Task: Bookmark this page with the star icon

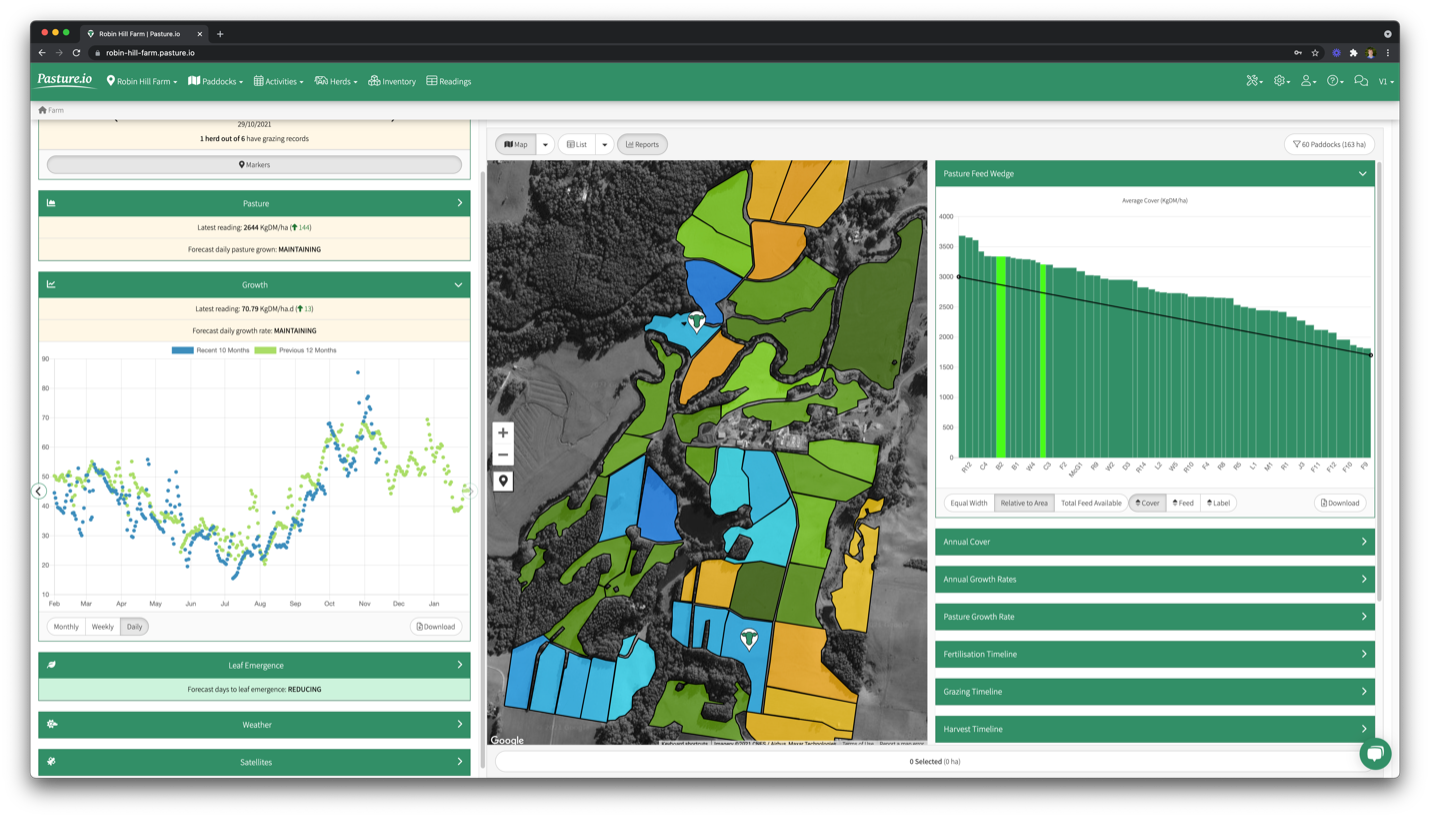Action: tap(1315, 52)
